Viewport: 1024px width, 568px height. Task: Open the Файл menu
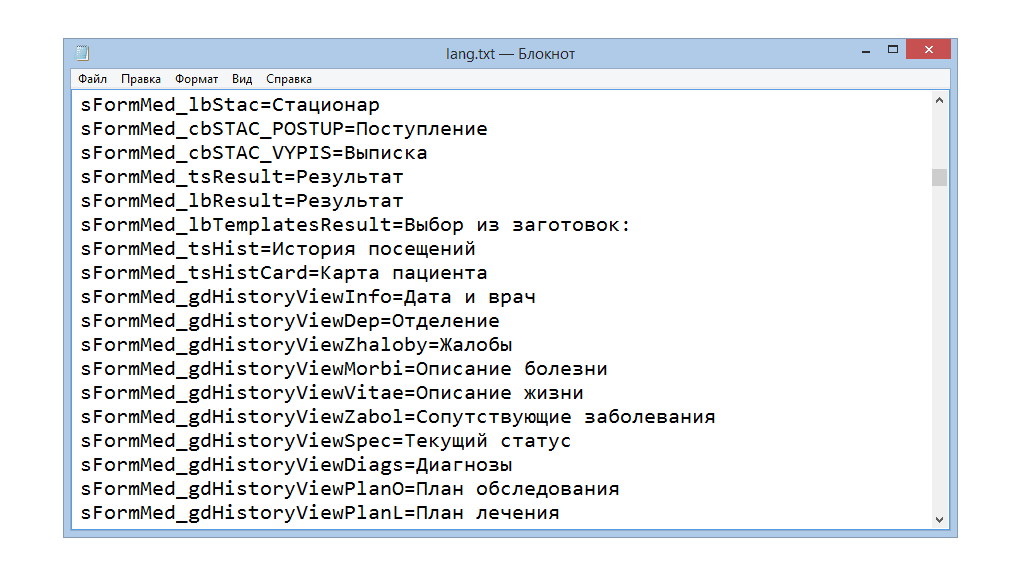(x=92, y=79)
